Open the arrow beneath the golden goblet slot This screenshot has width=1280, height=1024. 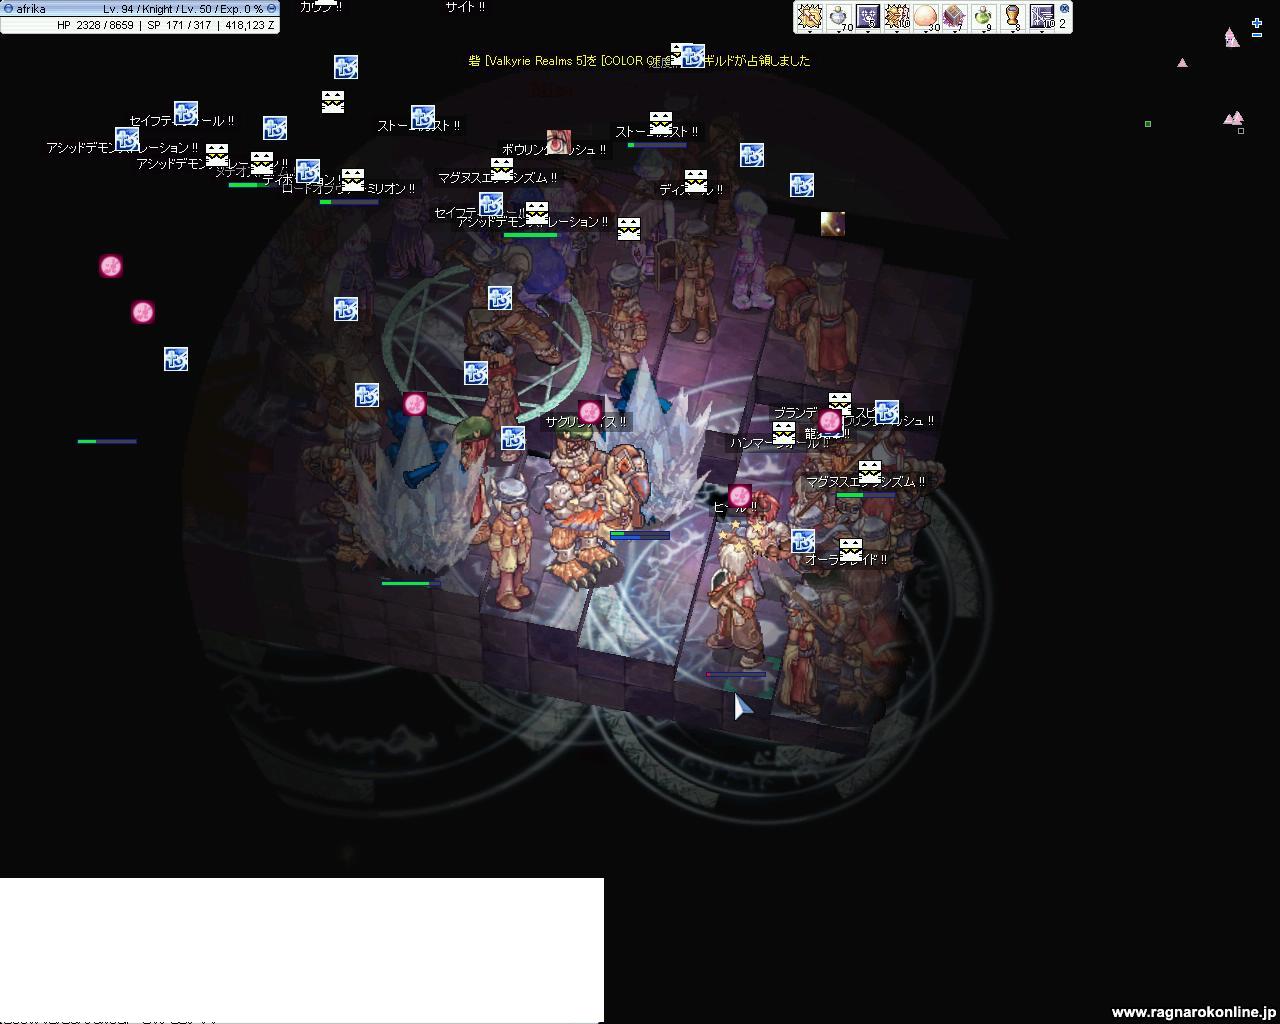click(1012, 32)
